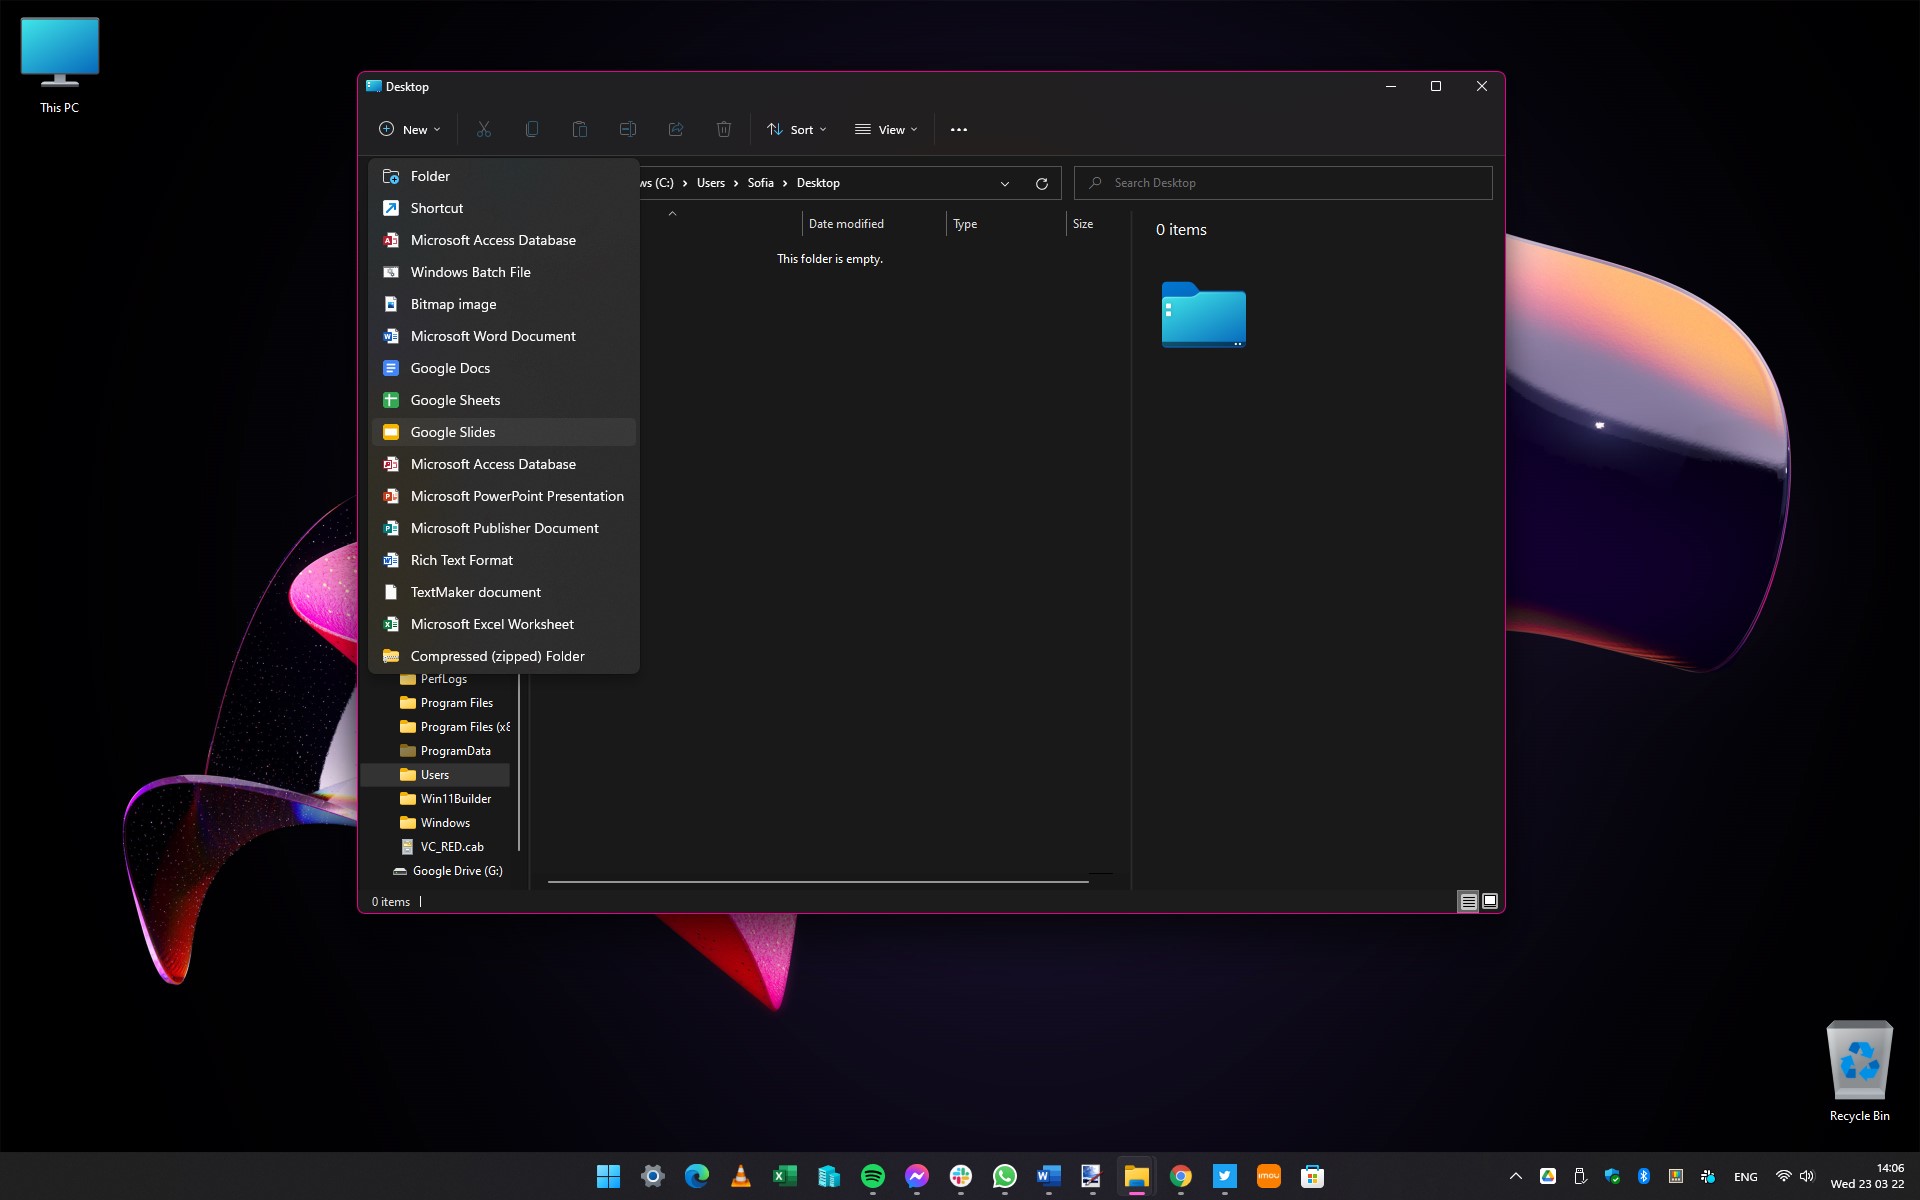Image resolution: width=1920 pixels, height=1200 pixels.
Task: Click the Share icon in the toolbar
Action: click(676, 129)
